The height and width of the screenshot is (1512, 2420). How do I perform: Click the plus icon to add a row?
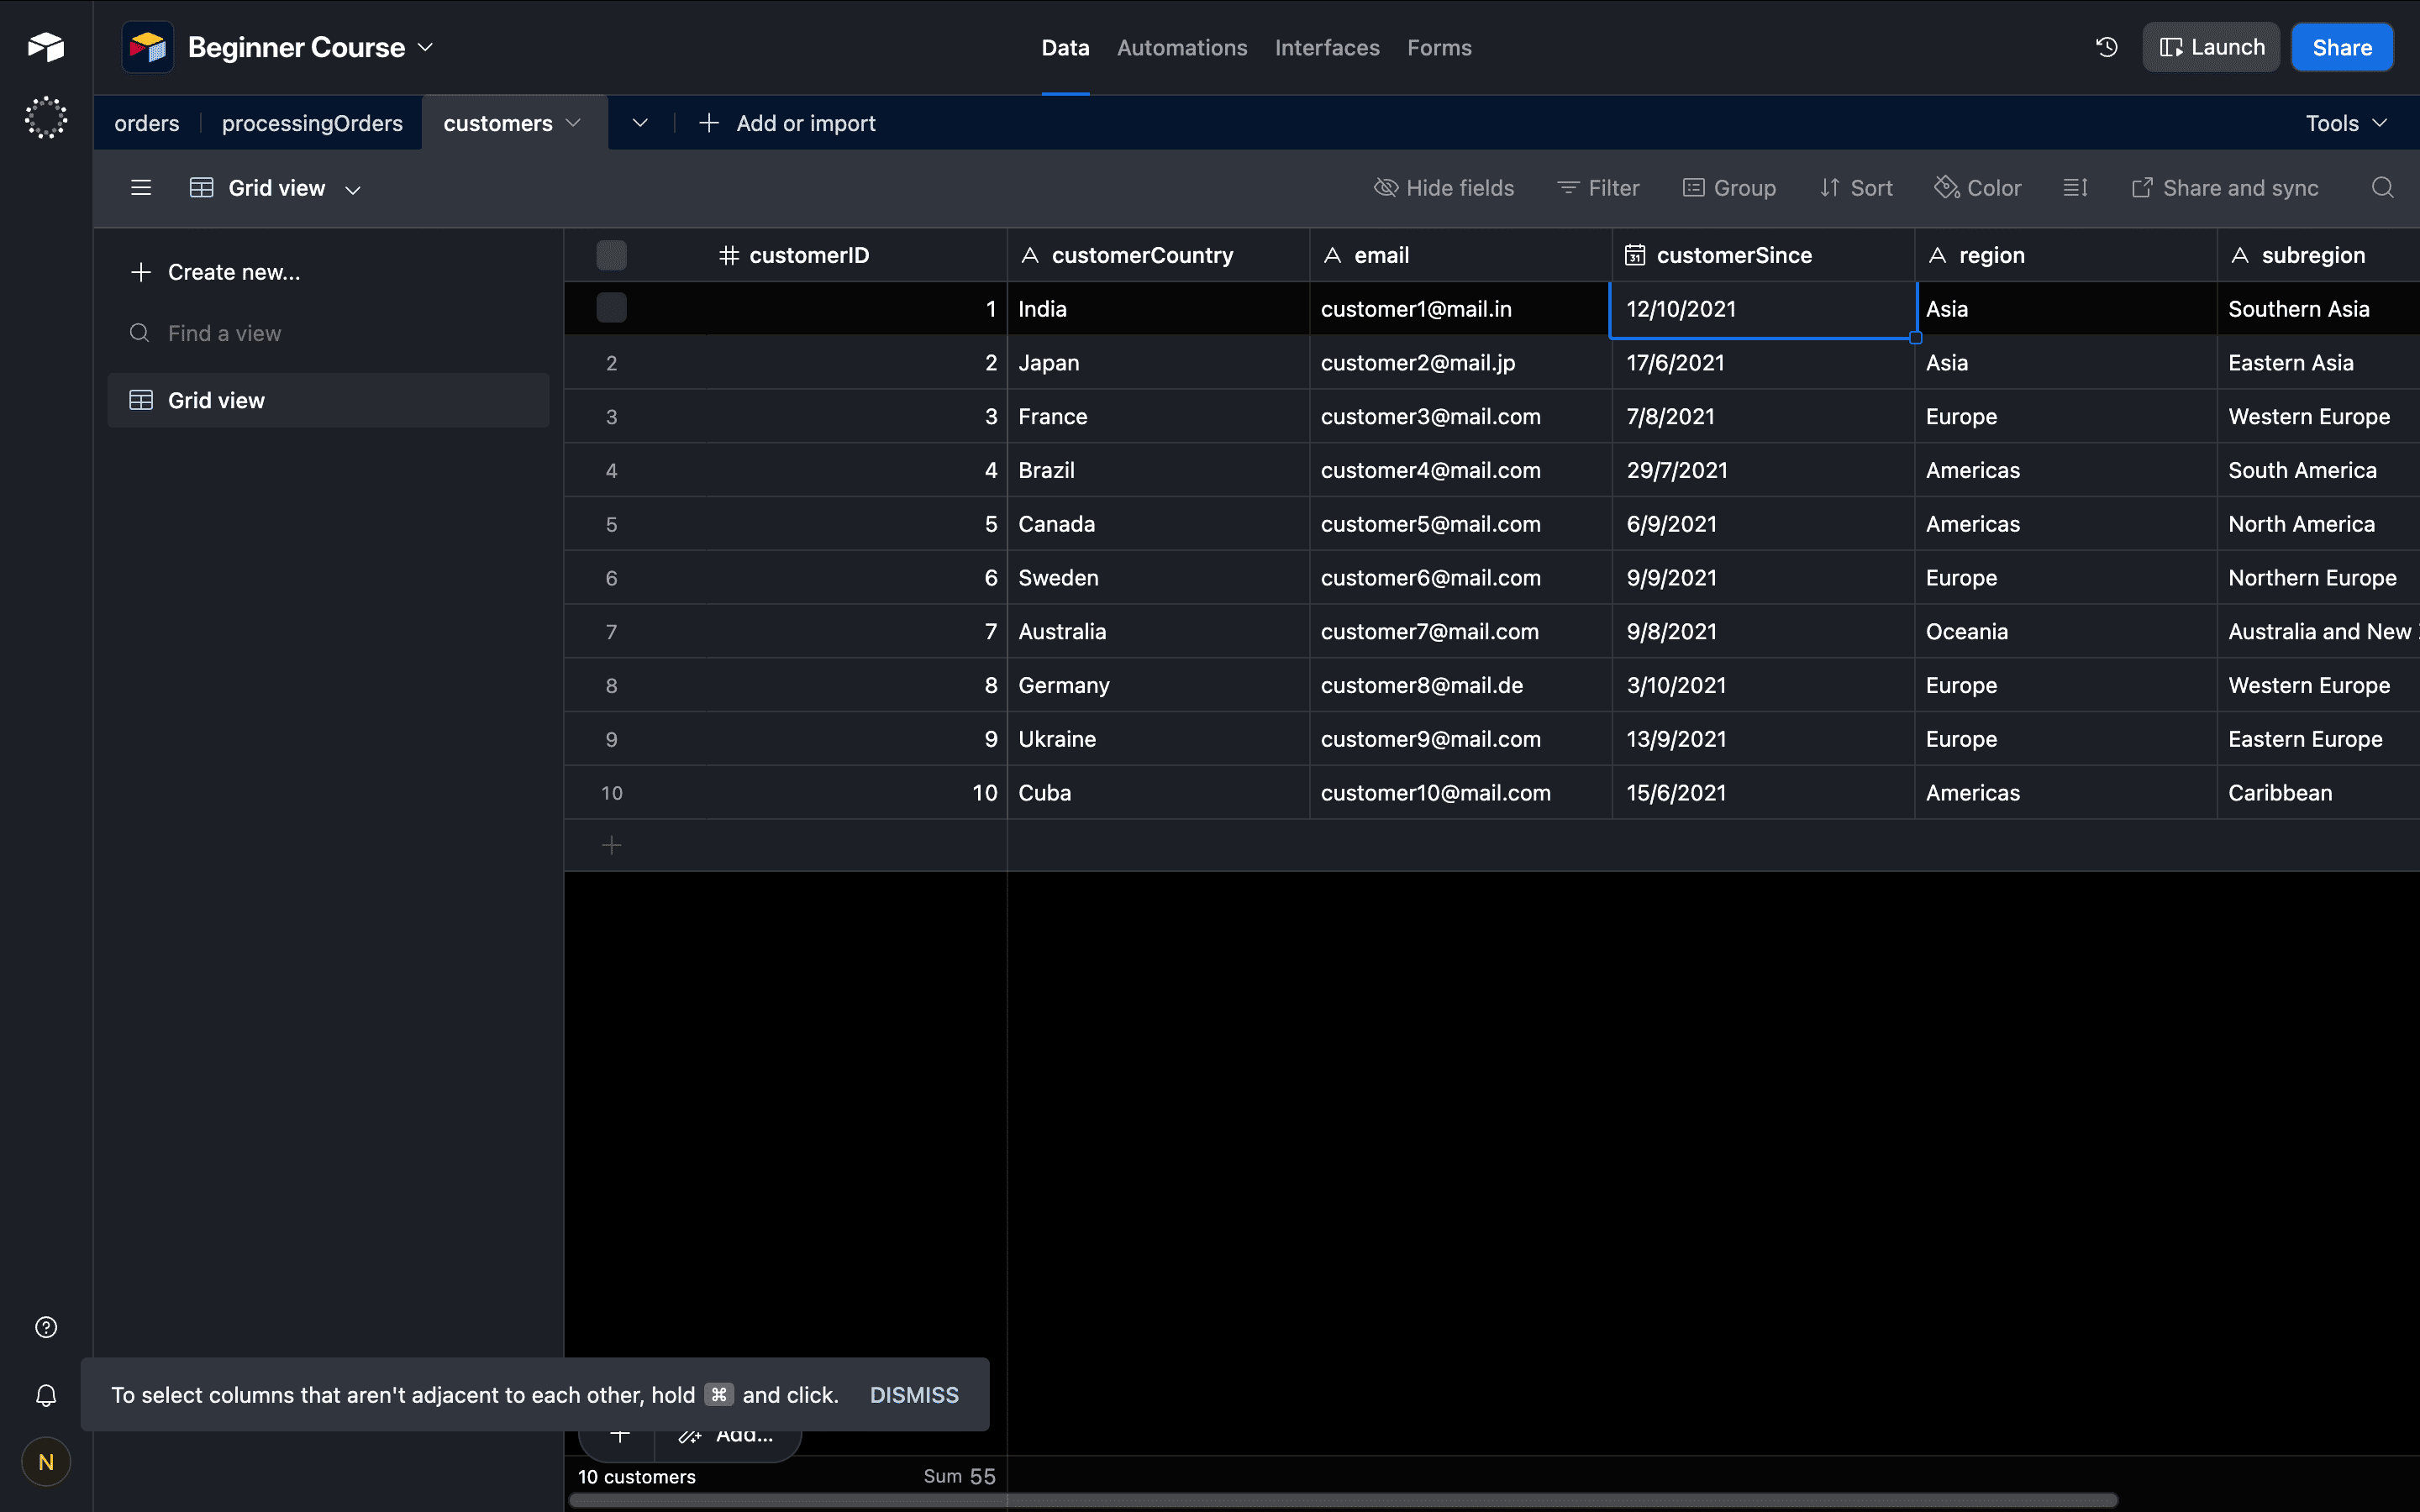point(612,846)
